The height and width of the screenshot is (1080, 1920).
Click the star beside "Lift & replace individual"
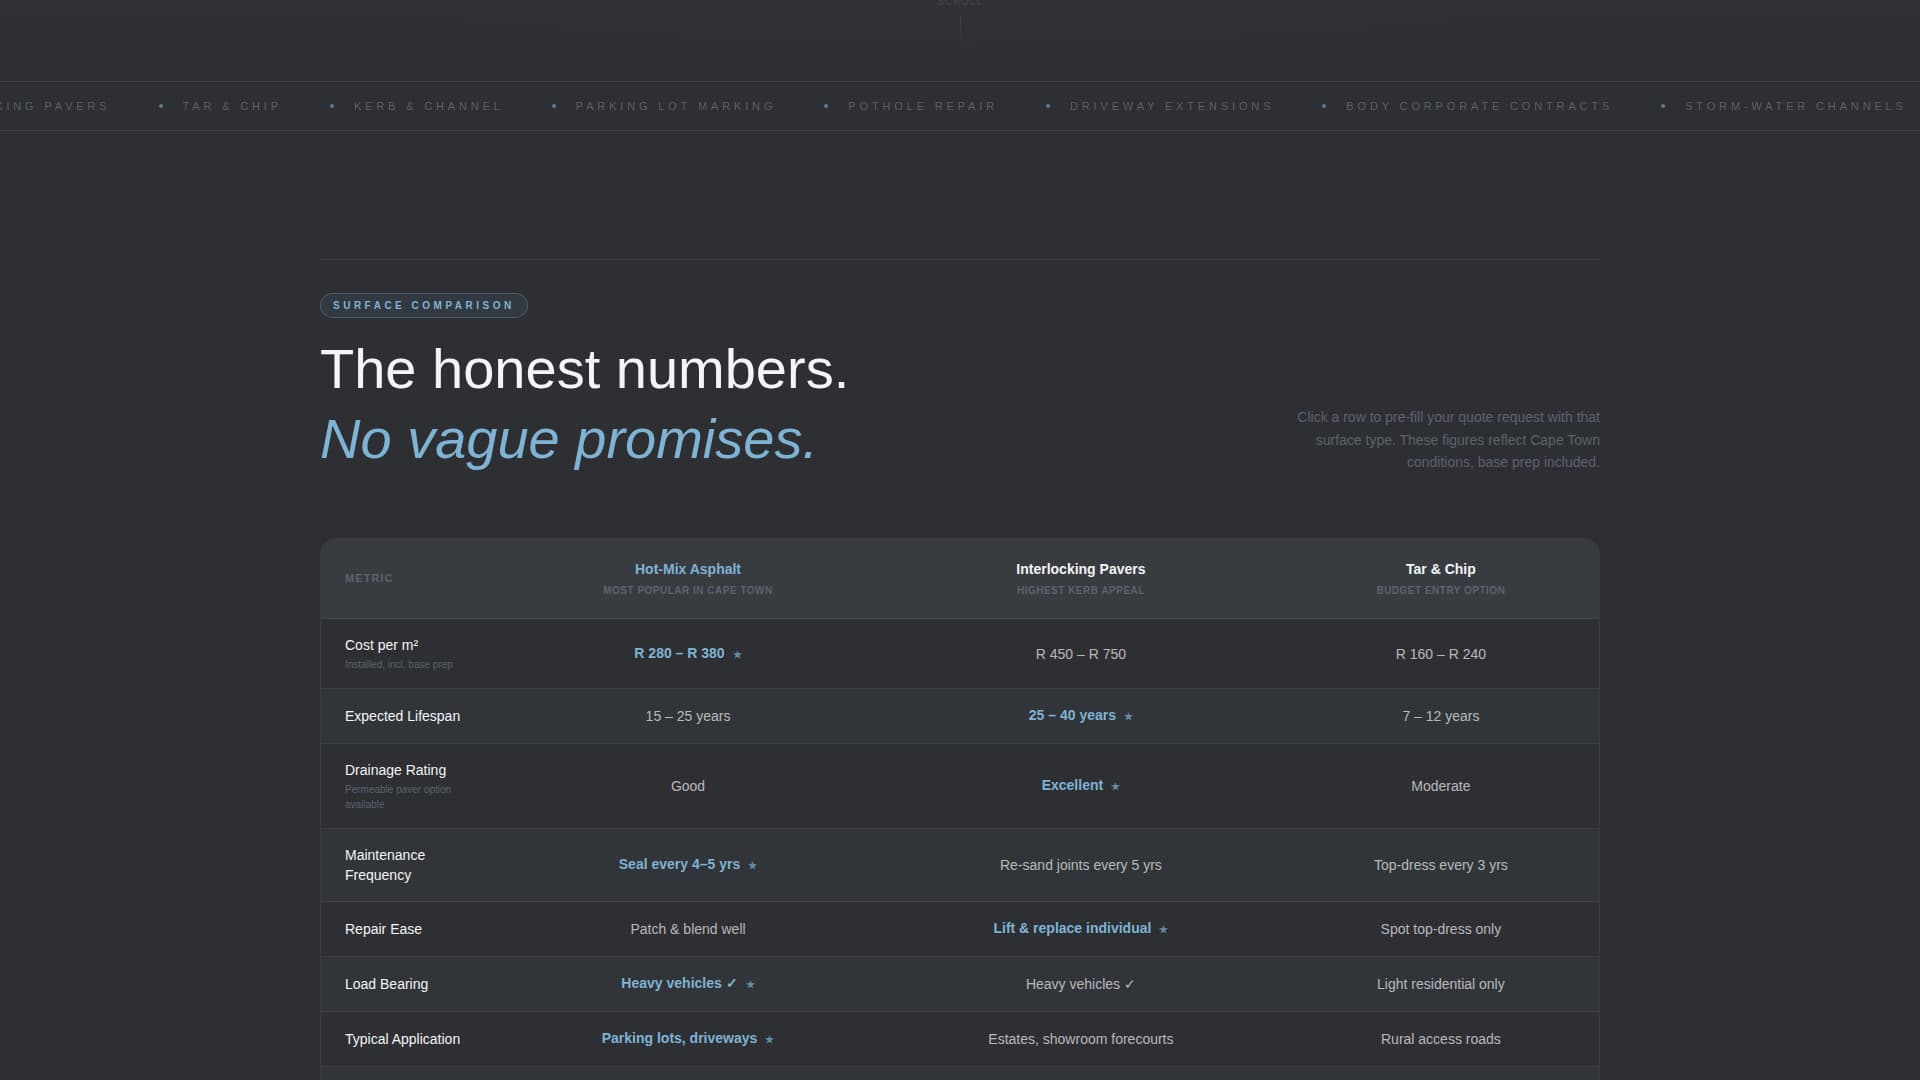click(x=1163, y=929)
